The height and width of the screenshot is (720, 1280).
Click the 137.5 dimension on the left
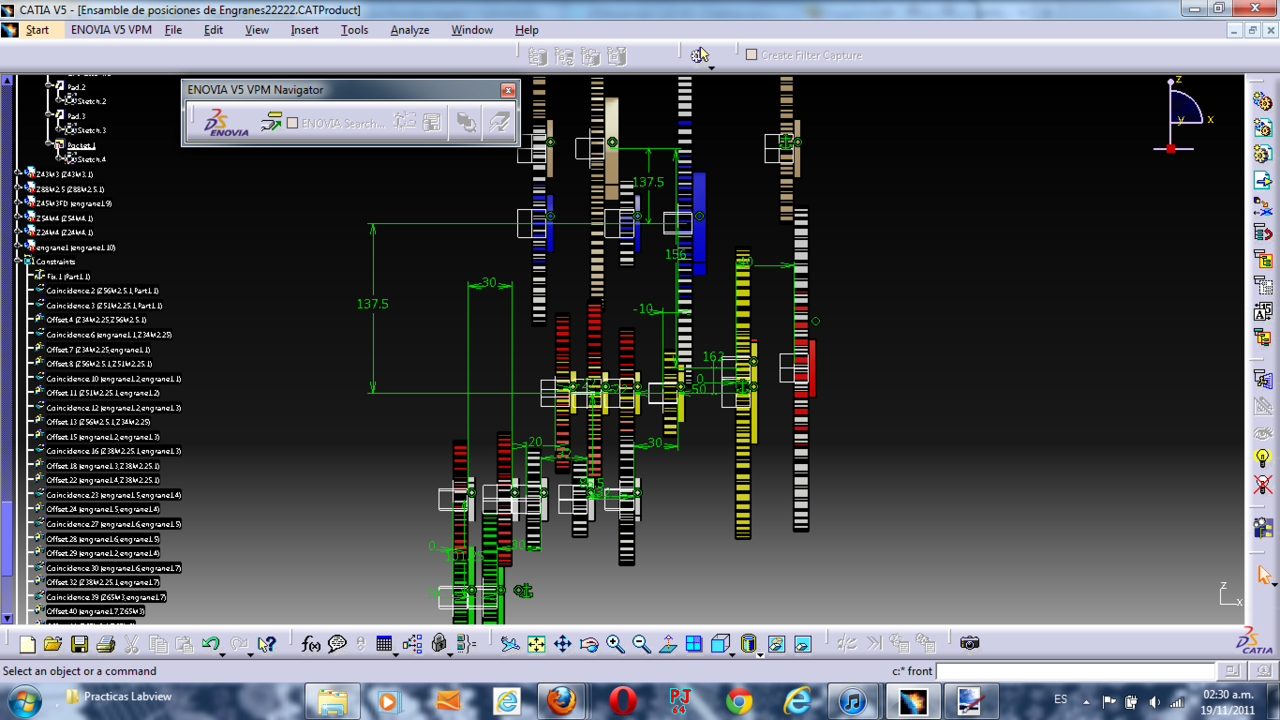(x=372, y=303)
